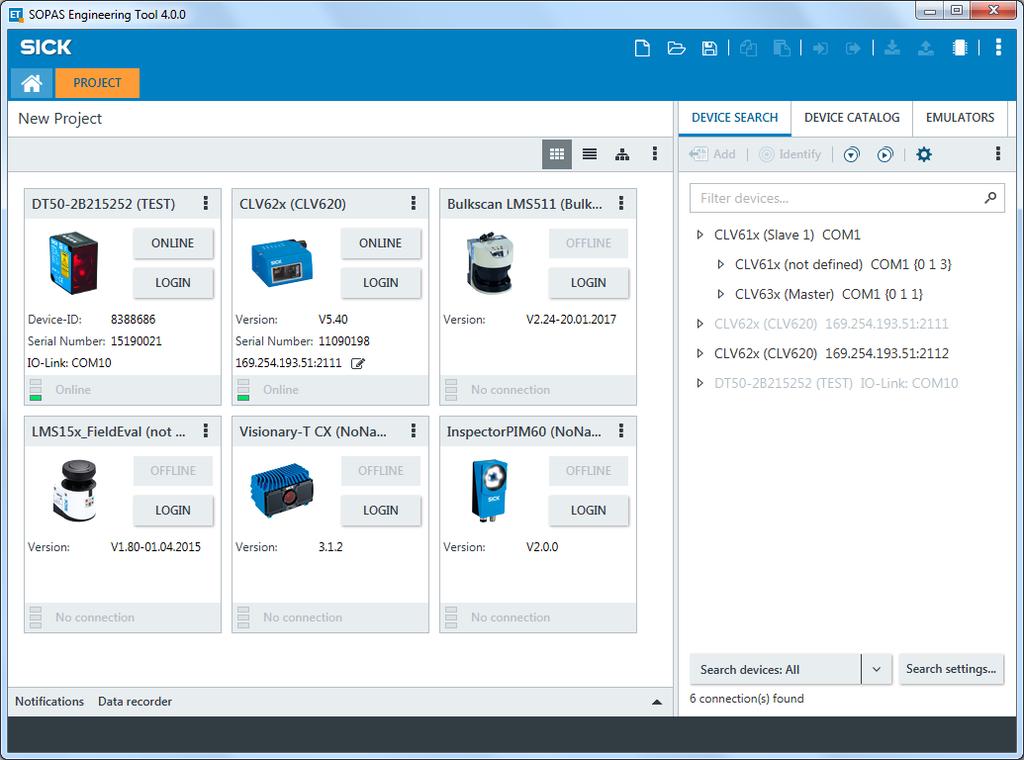Open project view options three-dot menu
Viewport: 1024px width, 760px height.
pos(654,154)
